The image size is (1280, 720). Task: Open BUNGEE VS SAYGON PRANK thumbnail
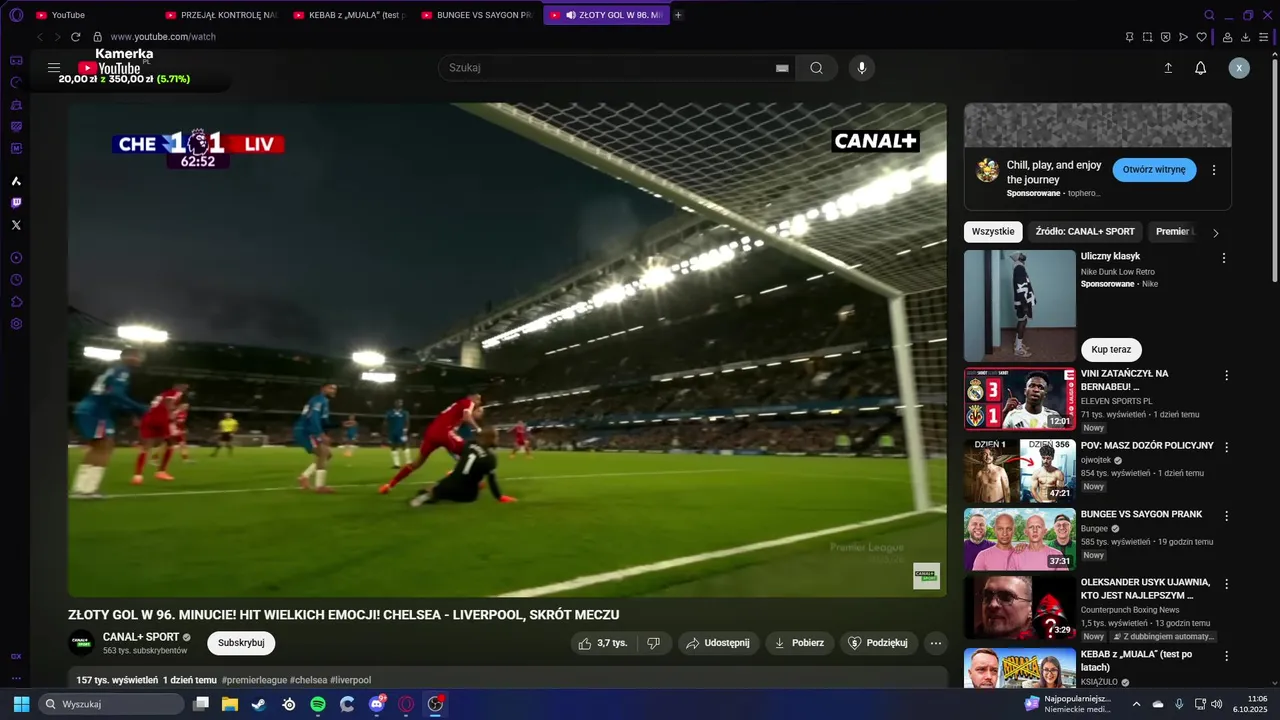[x=1020, y=540]
